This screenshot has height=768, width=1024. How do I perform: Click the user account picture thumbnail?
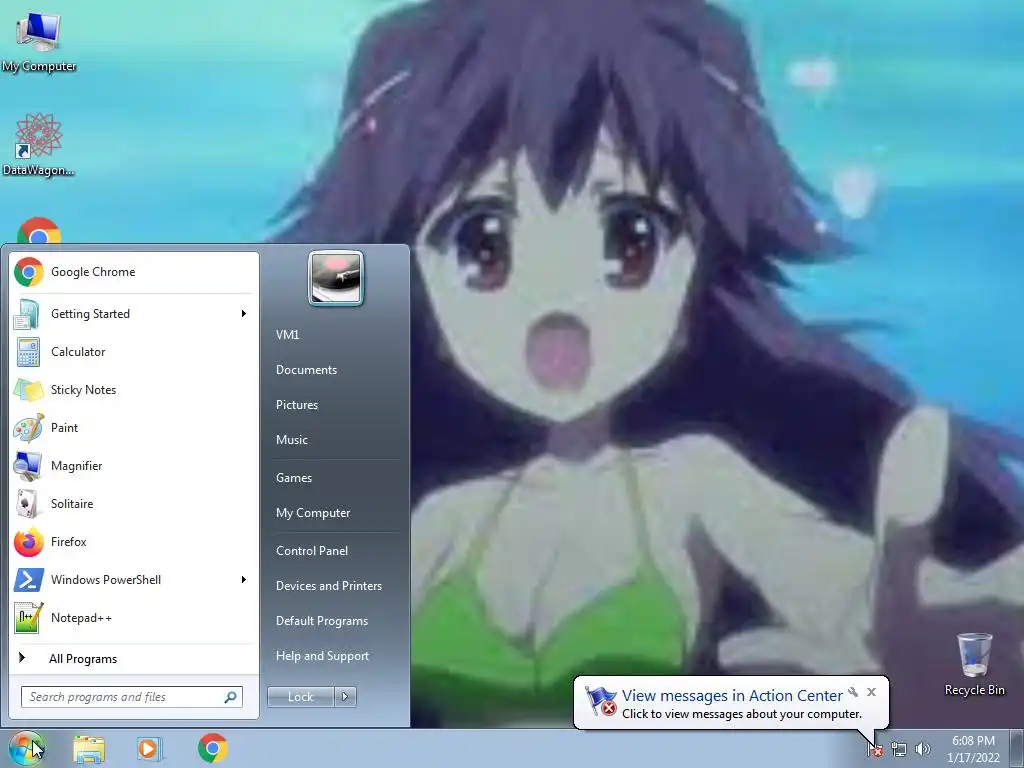[336, 278]
